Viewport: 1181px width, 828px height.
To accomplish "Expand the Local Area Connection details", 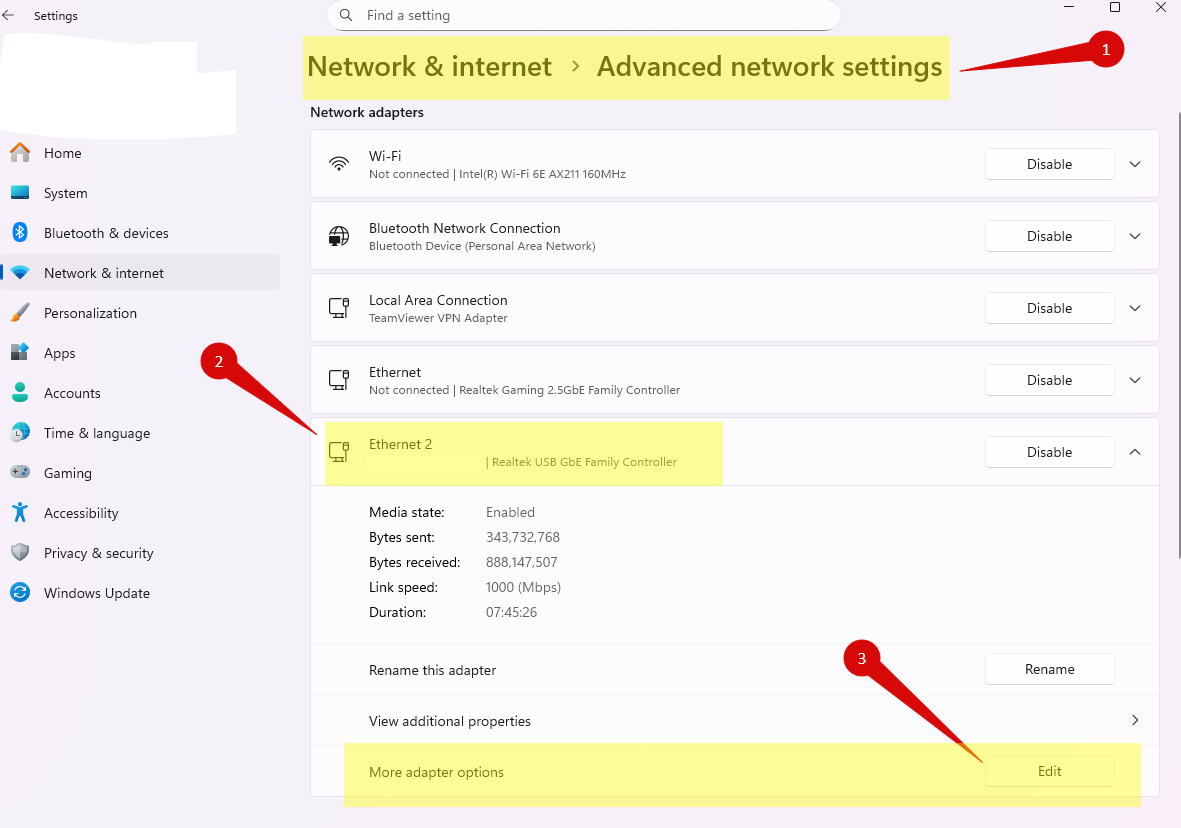I will pos(1134,307).
